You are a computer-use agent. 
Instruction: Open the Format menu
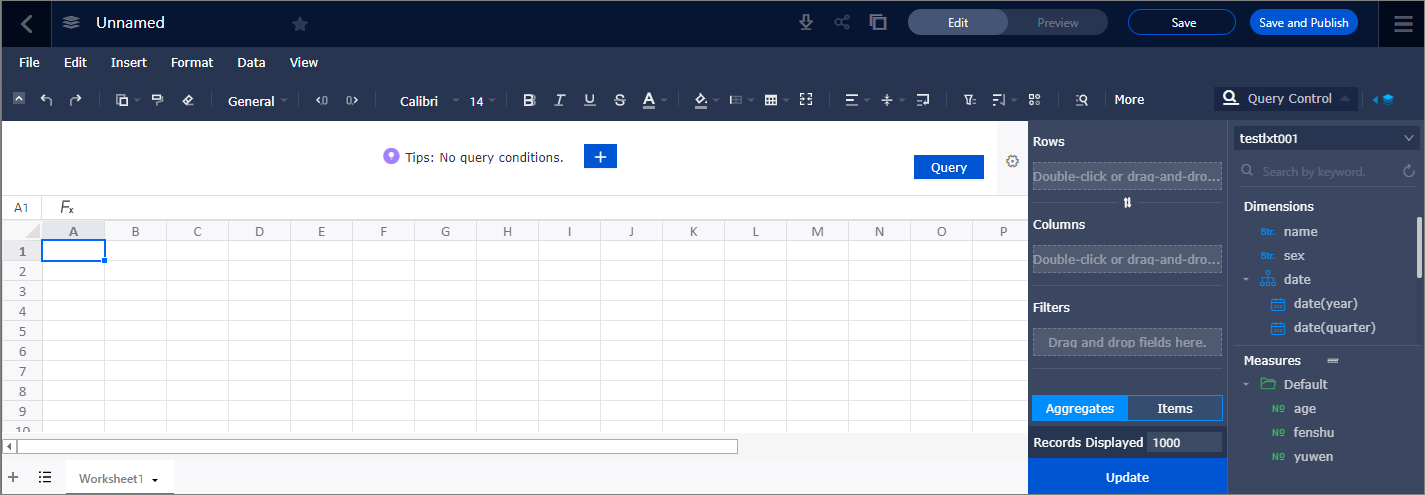click(x=192, y=62)
